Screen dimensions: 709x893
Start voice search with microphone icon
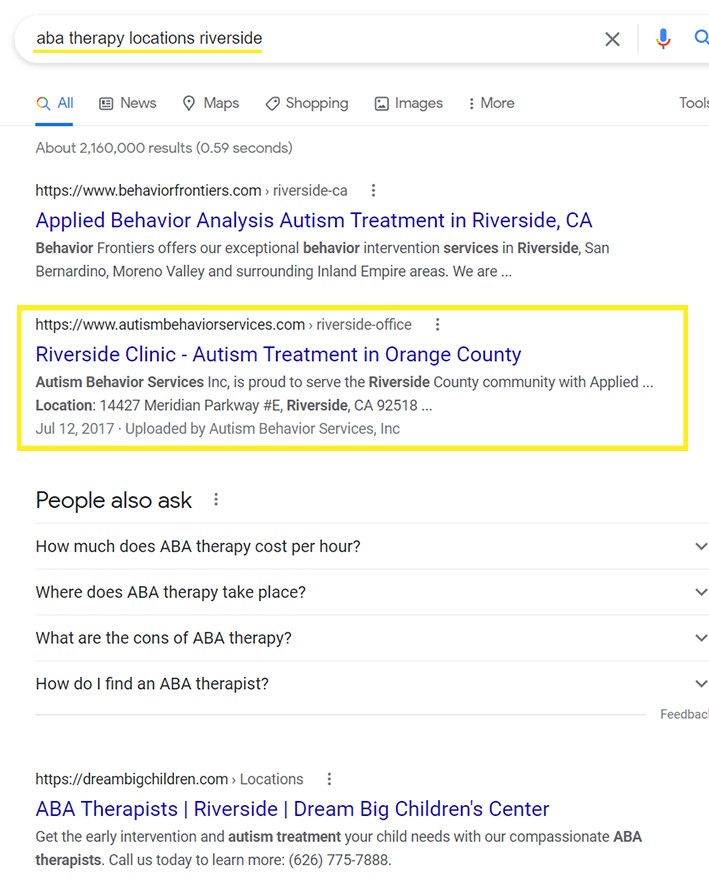663,39
